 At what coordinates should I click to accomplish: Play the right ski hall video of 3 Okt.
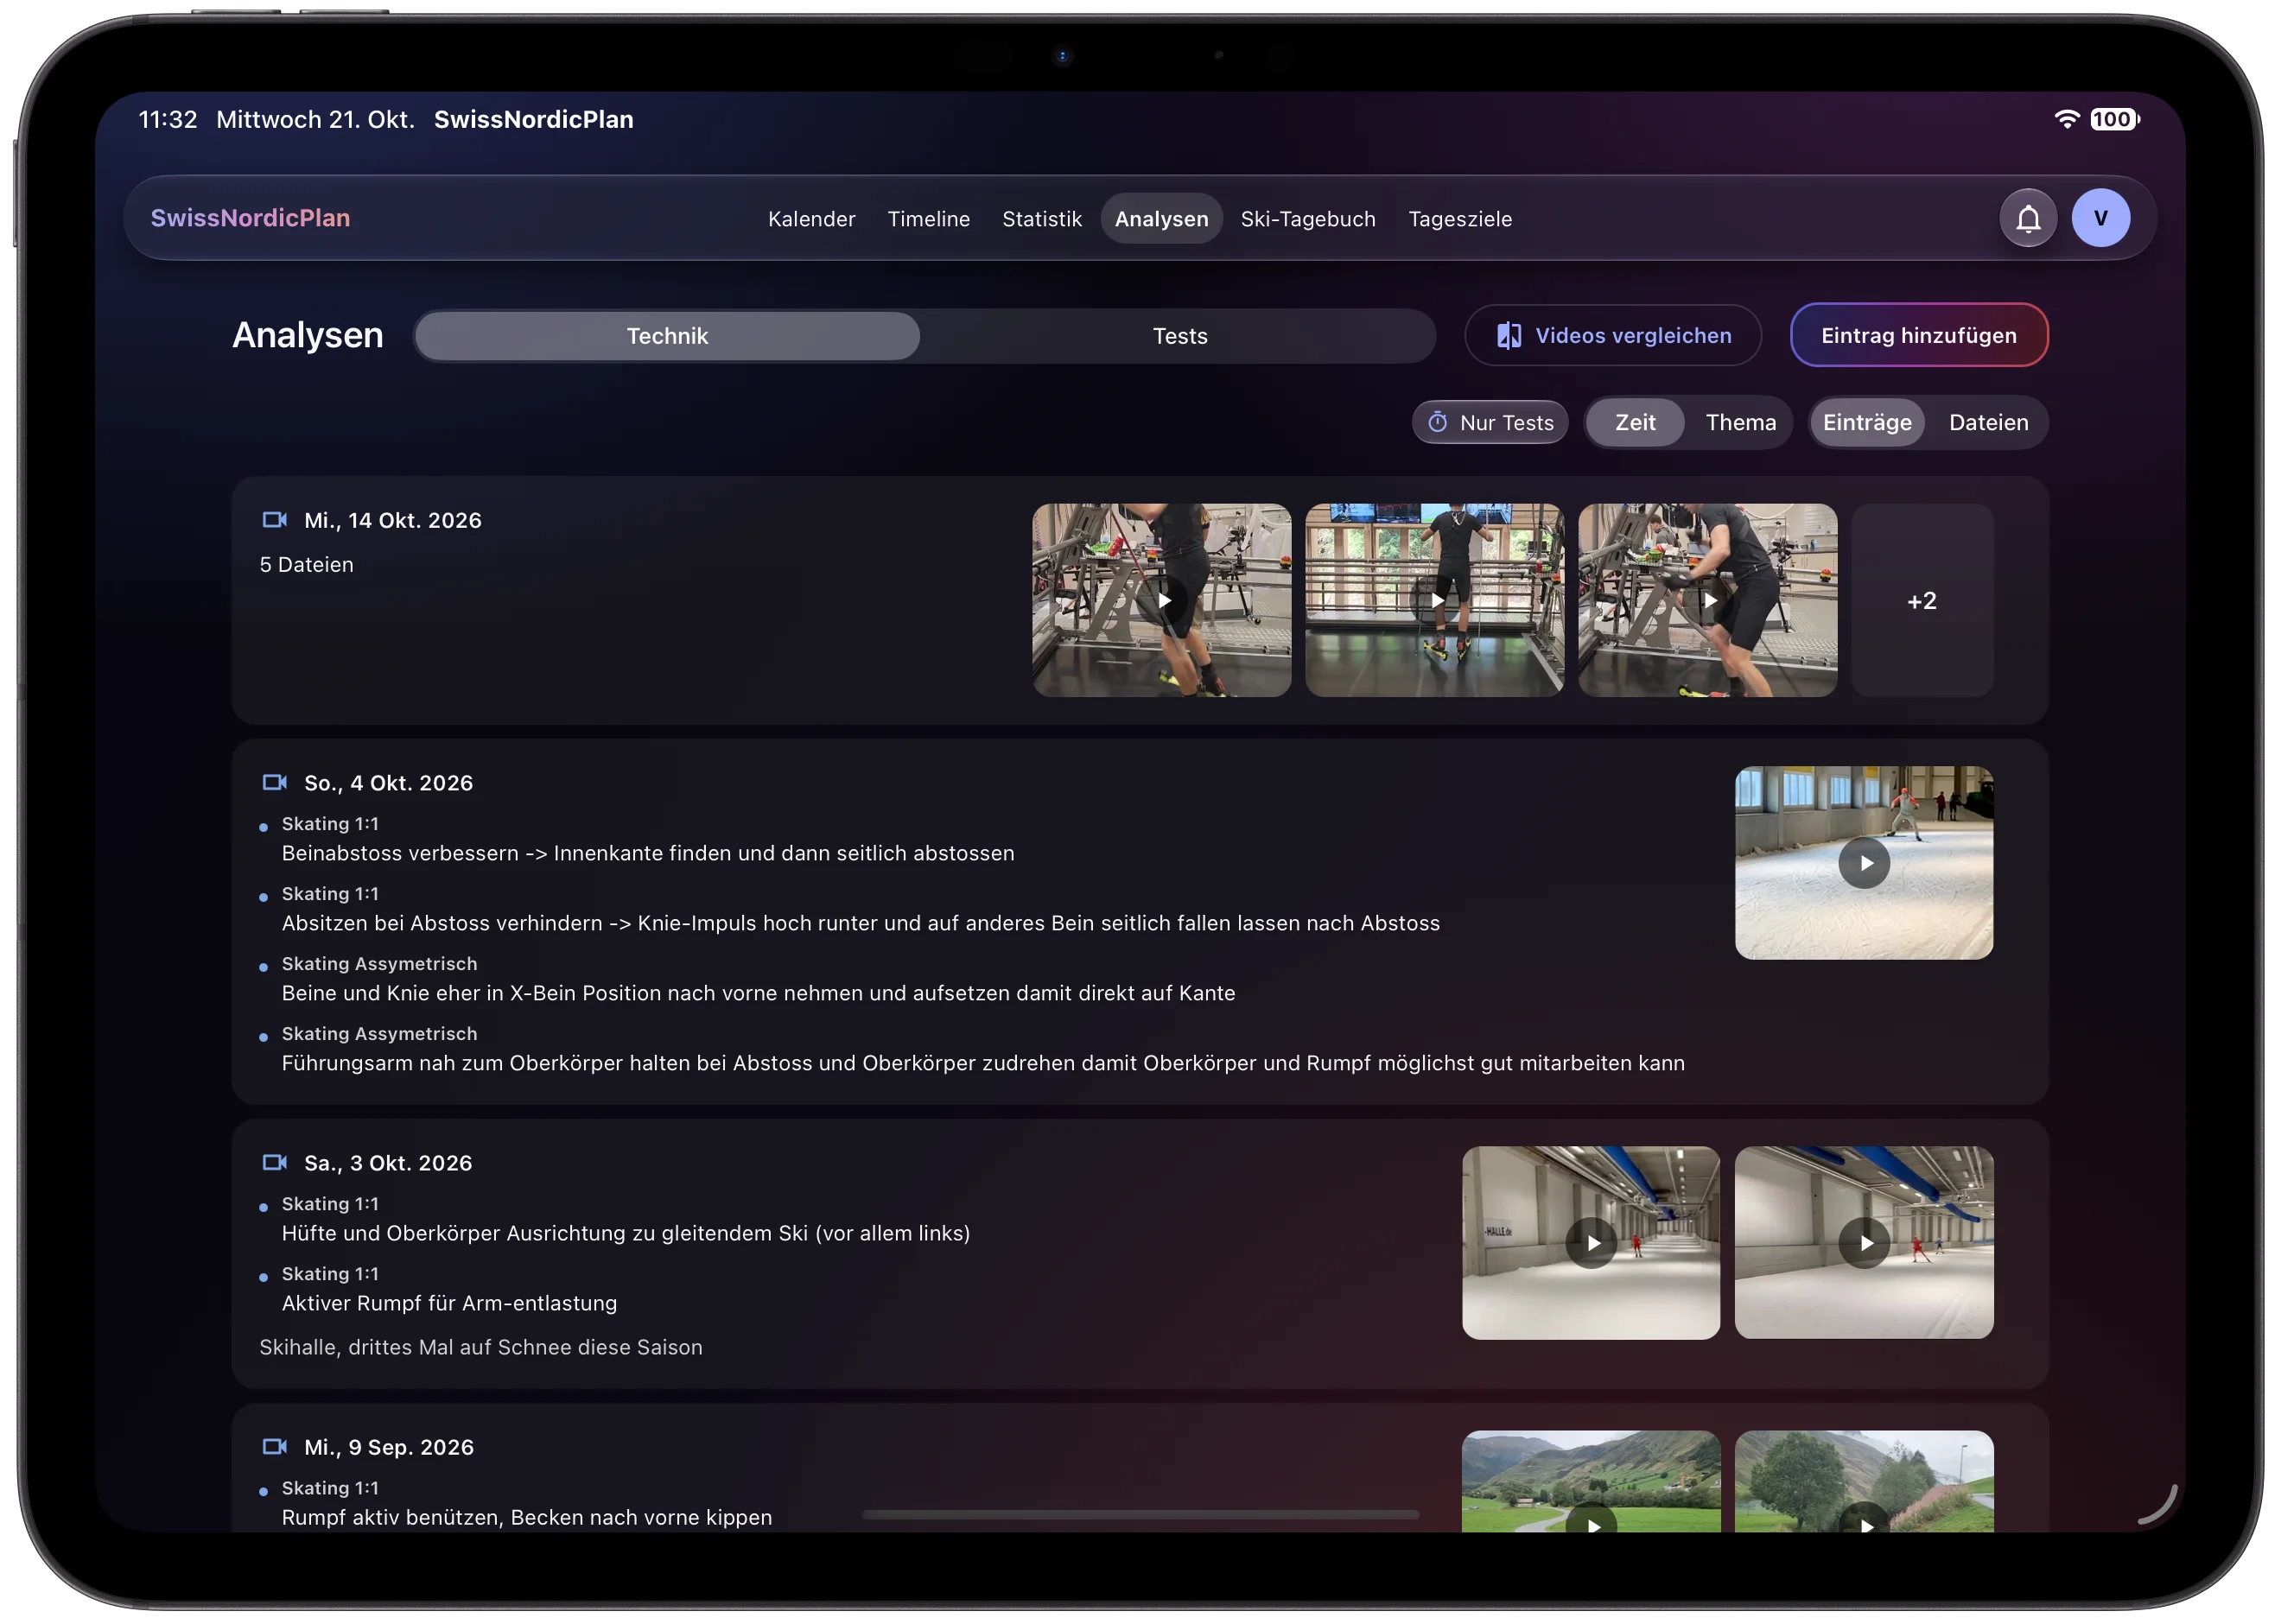pyautogui.click(x=1864, y=1243)
